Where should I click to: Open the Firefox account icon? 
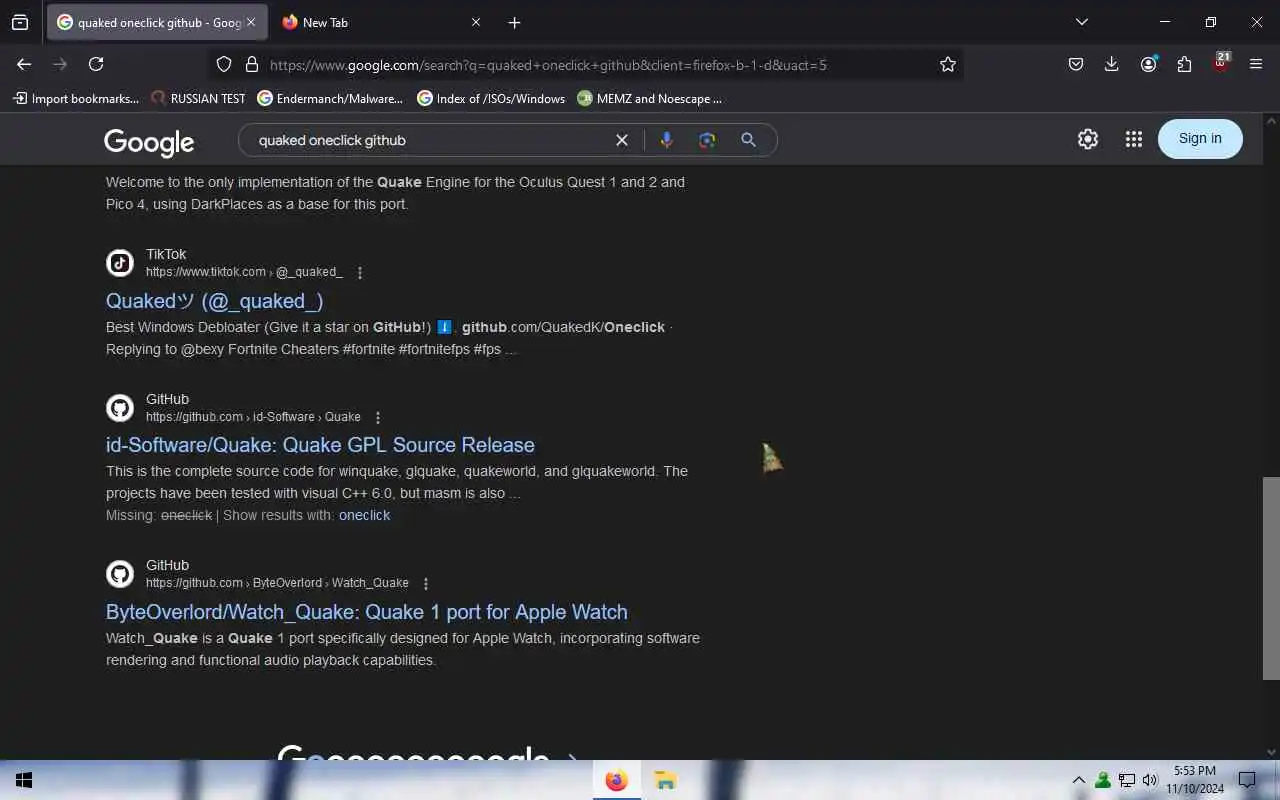pyautogui.click(x=1148, y=64)
